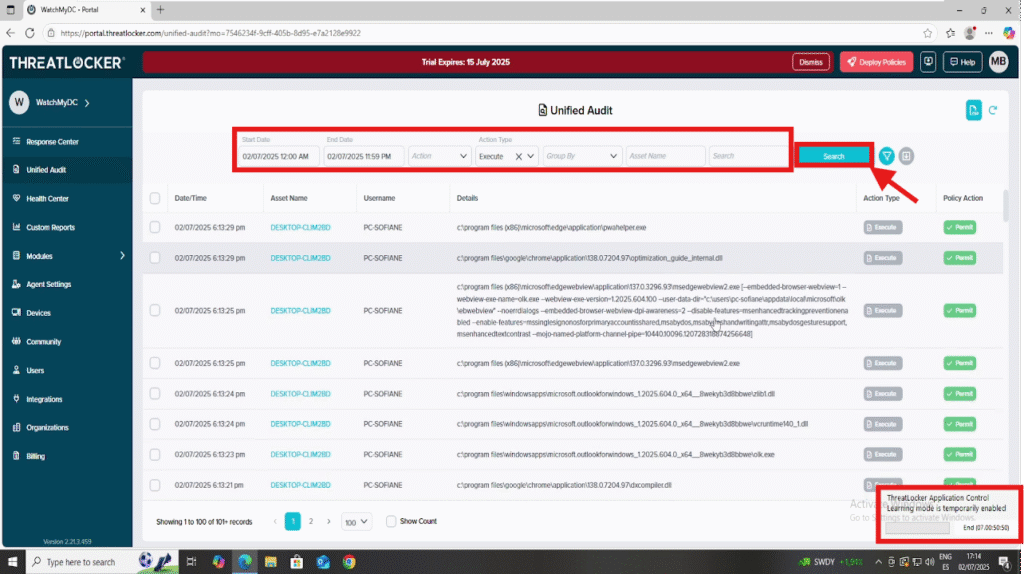
Task: Open Organizations page
Action: (47, 428)
